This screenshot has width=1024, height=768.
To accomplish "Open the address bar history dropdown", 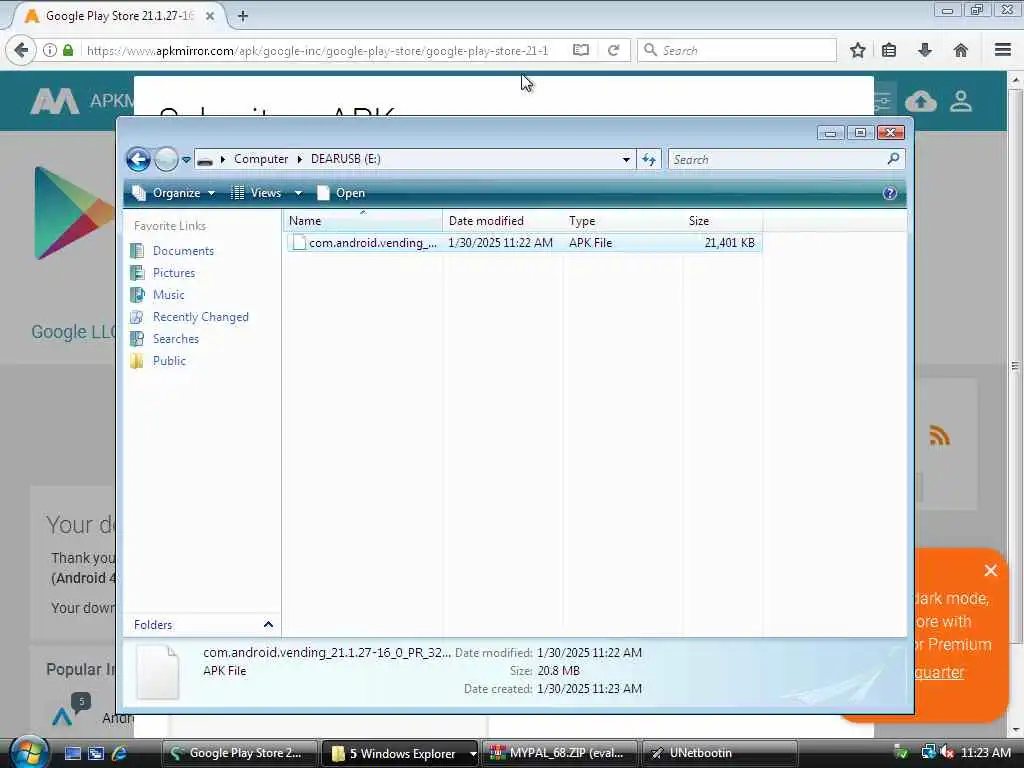I will (x=626, y=159).
